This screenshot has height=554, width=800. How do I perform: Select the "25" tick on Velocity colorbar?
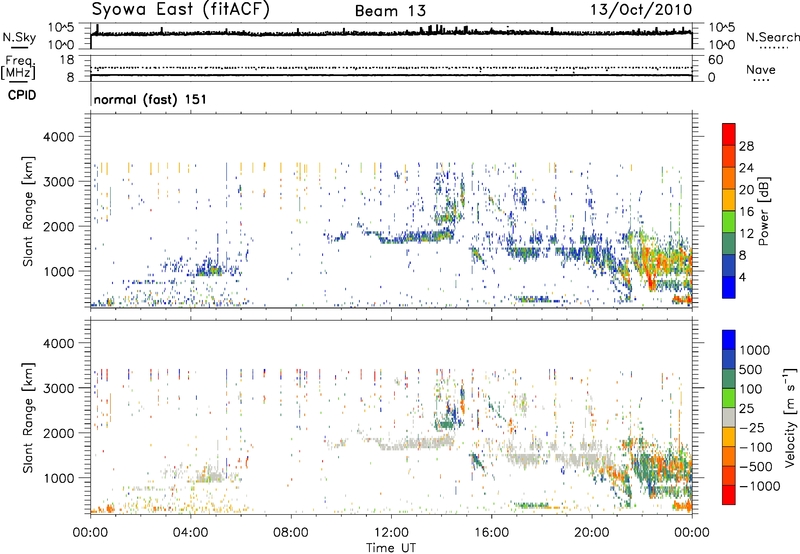[x=747, y=408]
